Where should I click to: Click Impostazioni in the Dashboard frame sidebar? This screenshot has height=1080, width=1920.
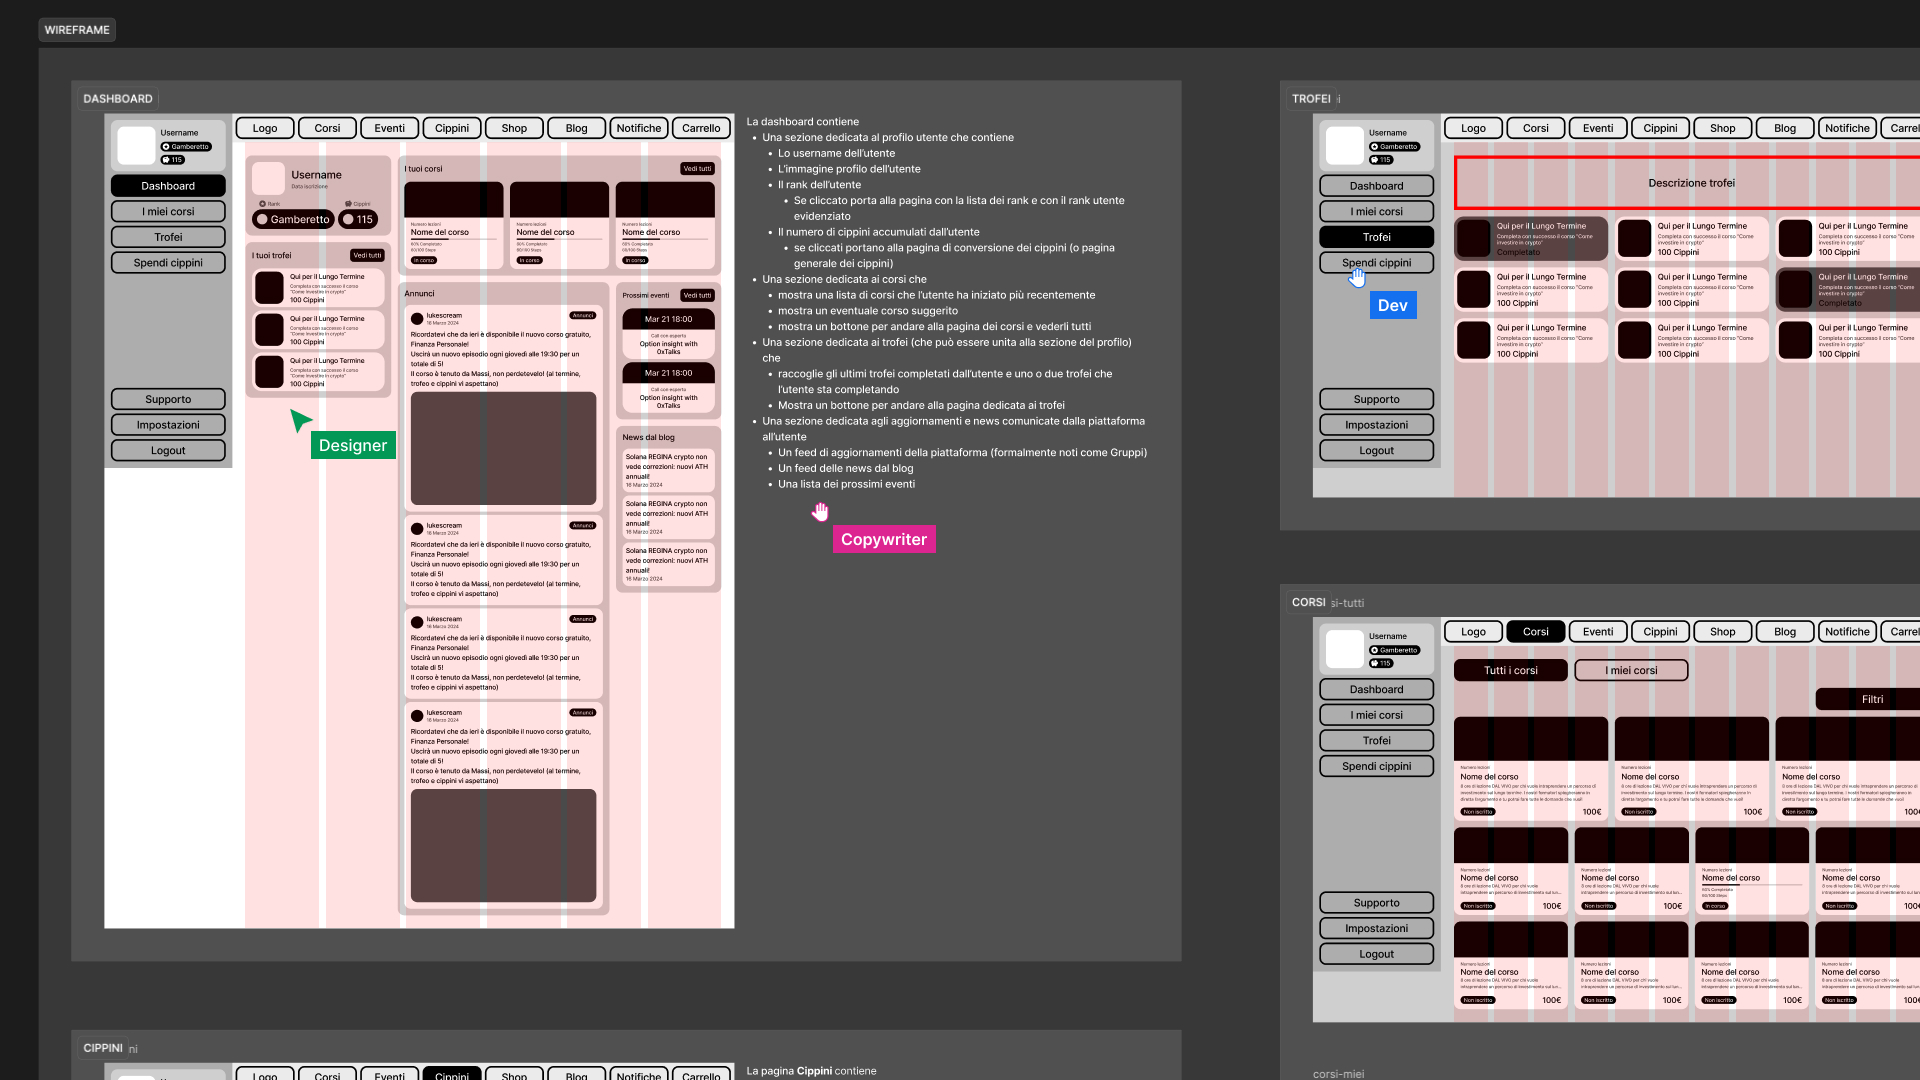pos(168,425)
